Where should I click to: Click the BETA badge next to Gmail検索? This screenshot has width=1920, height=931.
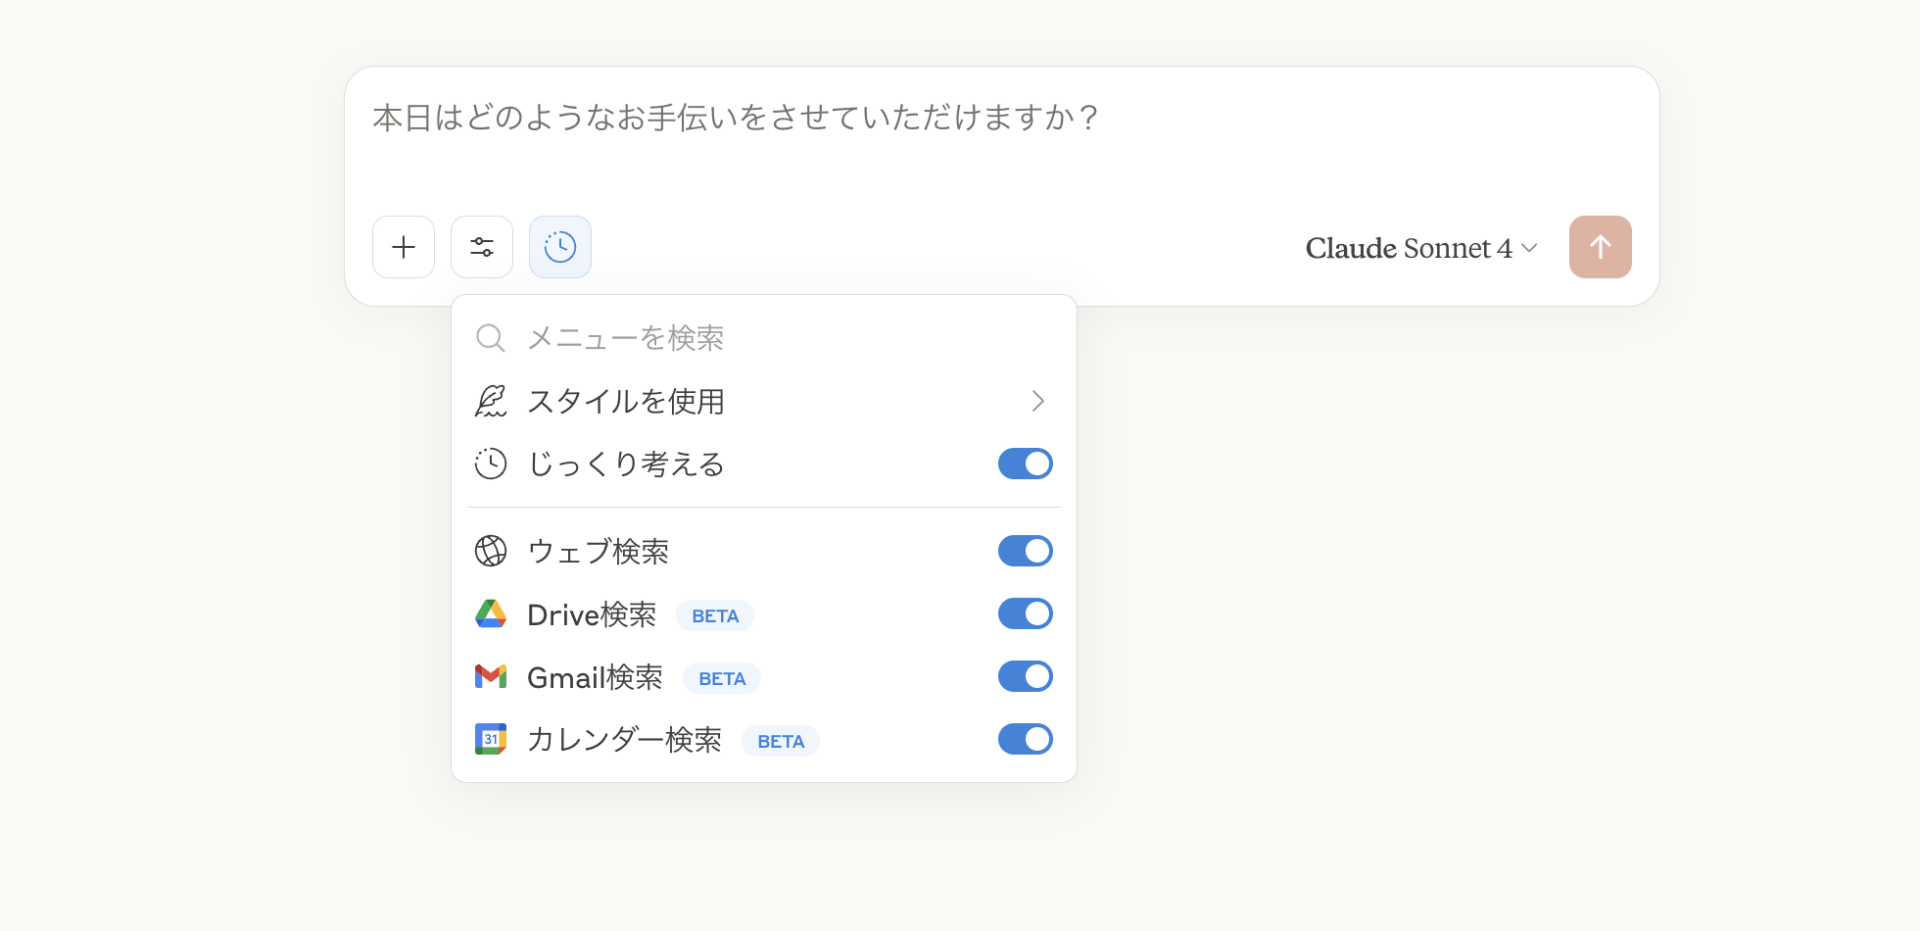click(721, 677)
